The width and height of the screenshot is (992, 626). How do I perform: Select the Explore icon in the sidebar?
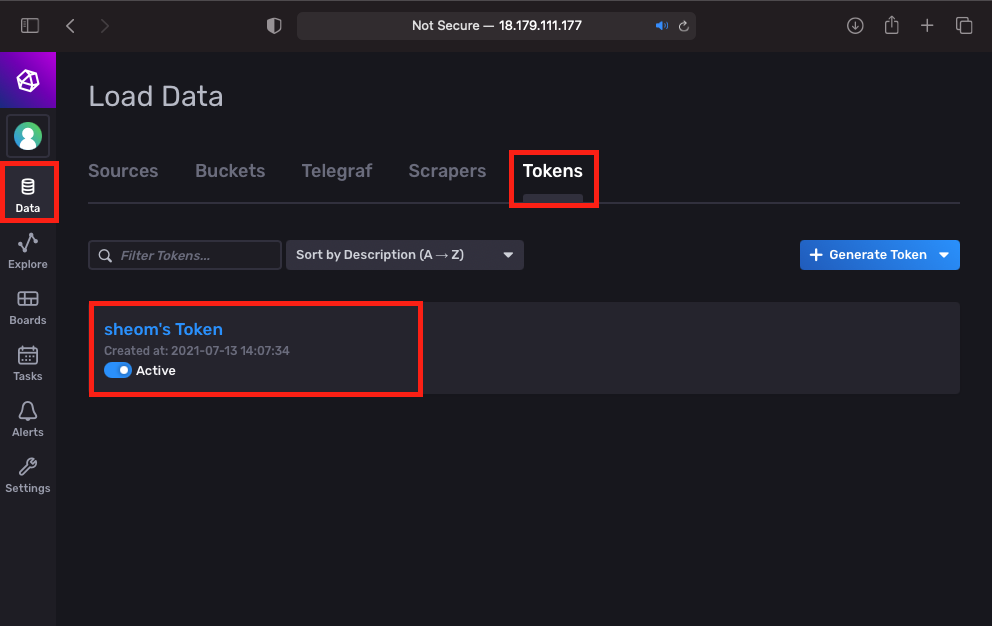click(27, 249)
